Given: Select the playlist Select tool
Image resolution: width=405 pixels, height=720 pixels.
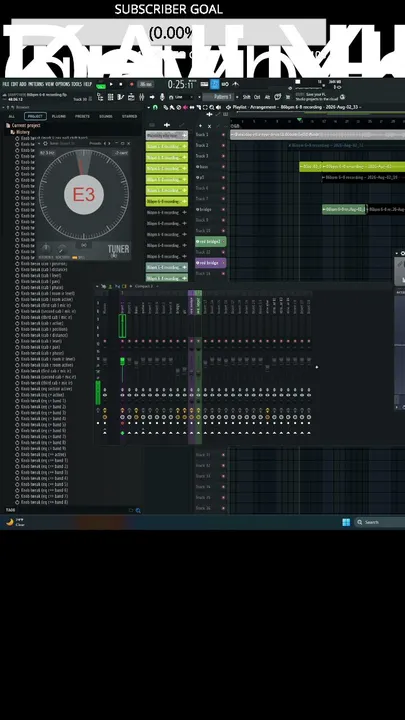Looking at the screenshot, I should [205, 107].
